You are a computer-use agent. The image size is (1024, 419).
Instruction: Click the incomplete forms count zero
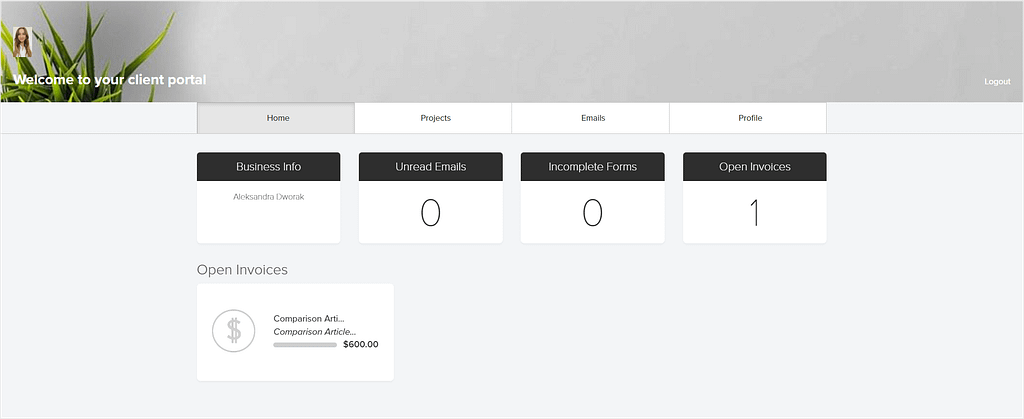[x=592, y=213]
